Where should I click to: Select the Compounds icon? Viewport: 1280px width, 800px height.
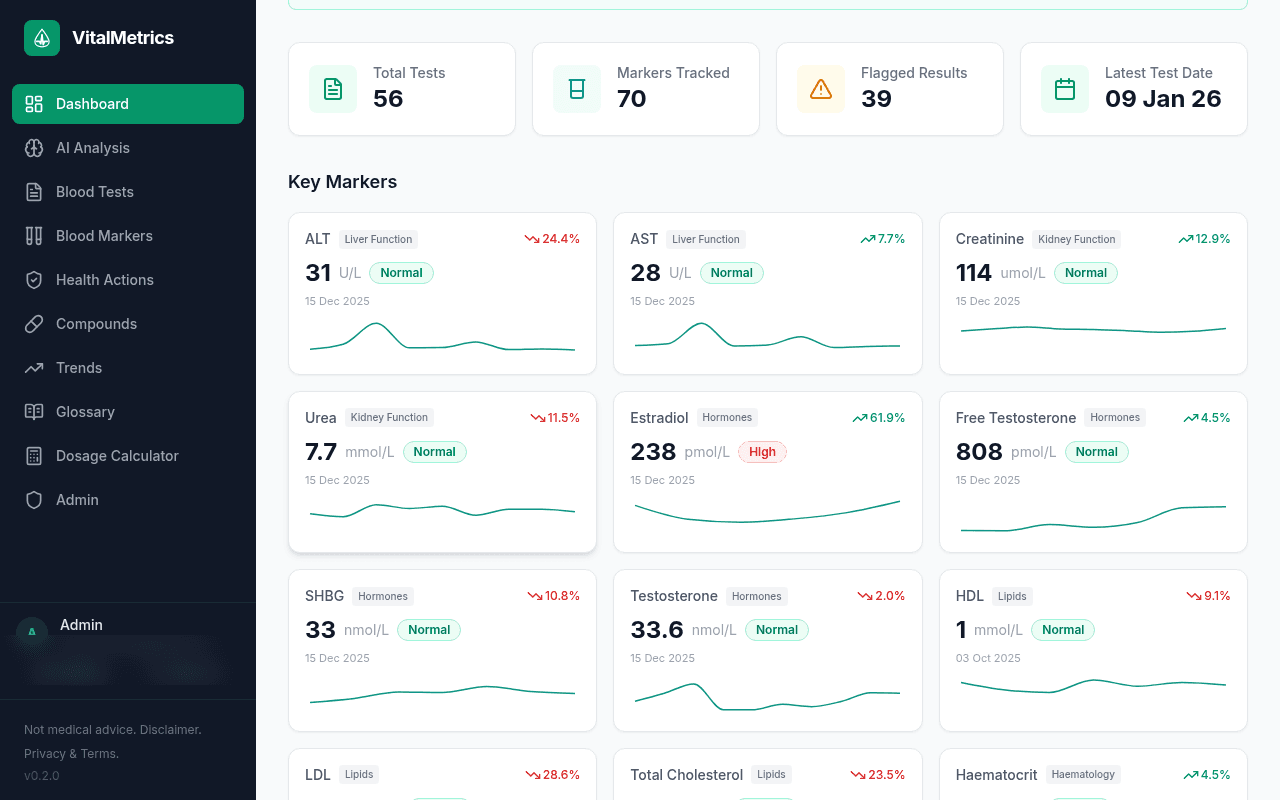(x=33, y=324)
